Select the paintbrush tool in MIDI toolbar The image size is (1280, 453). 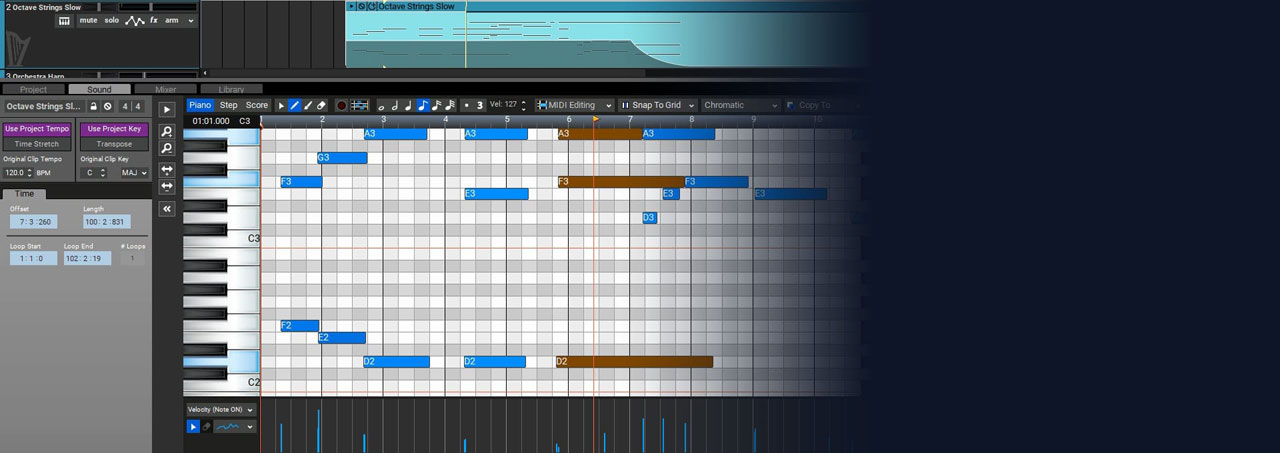[308, 105]
